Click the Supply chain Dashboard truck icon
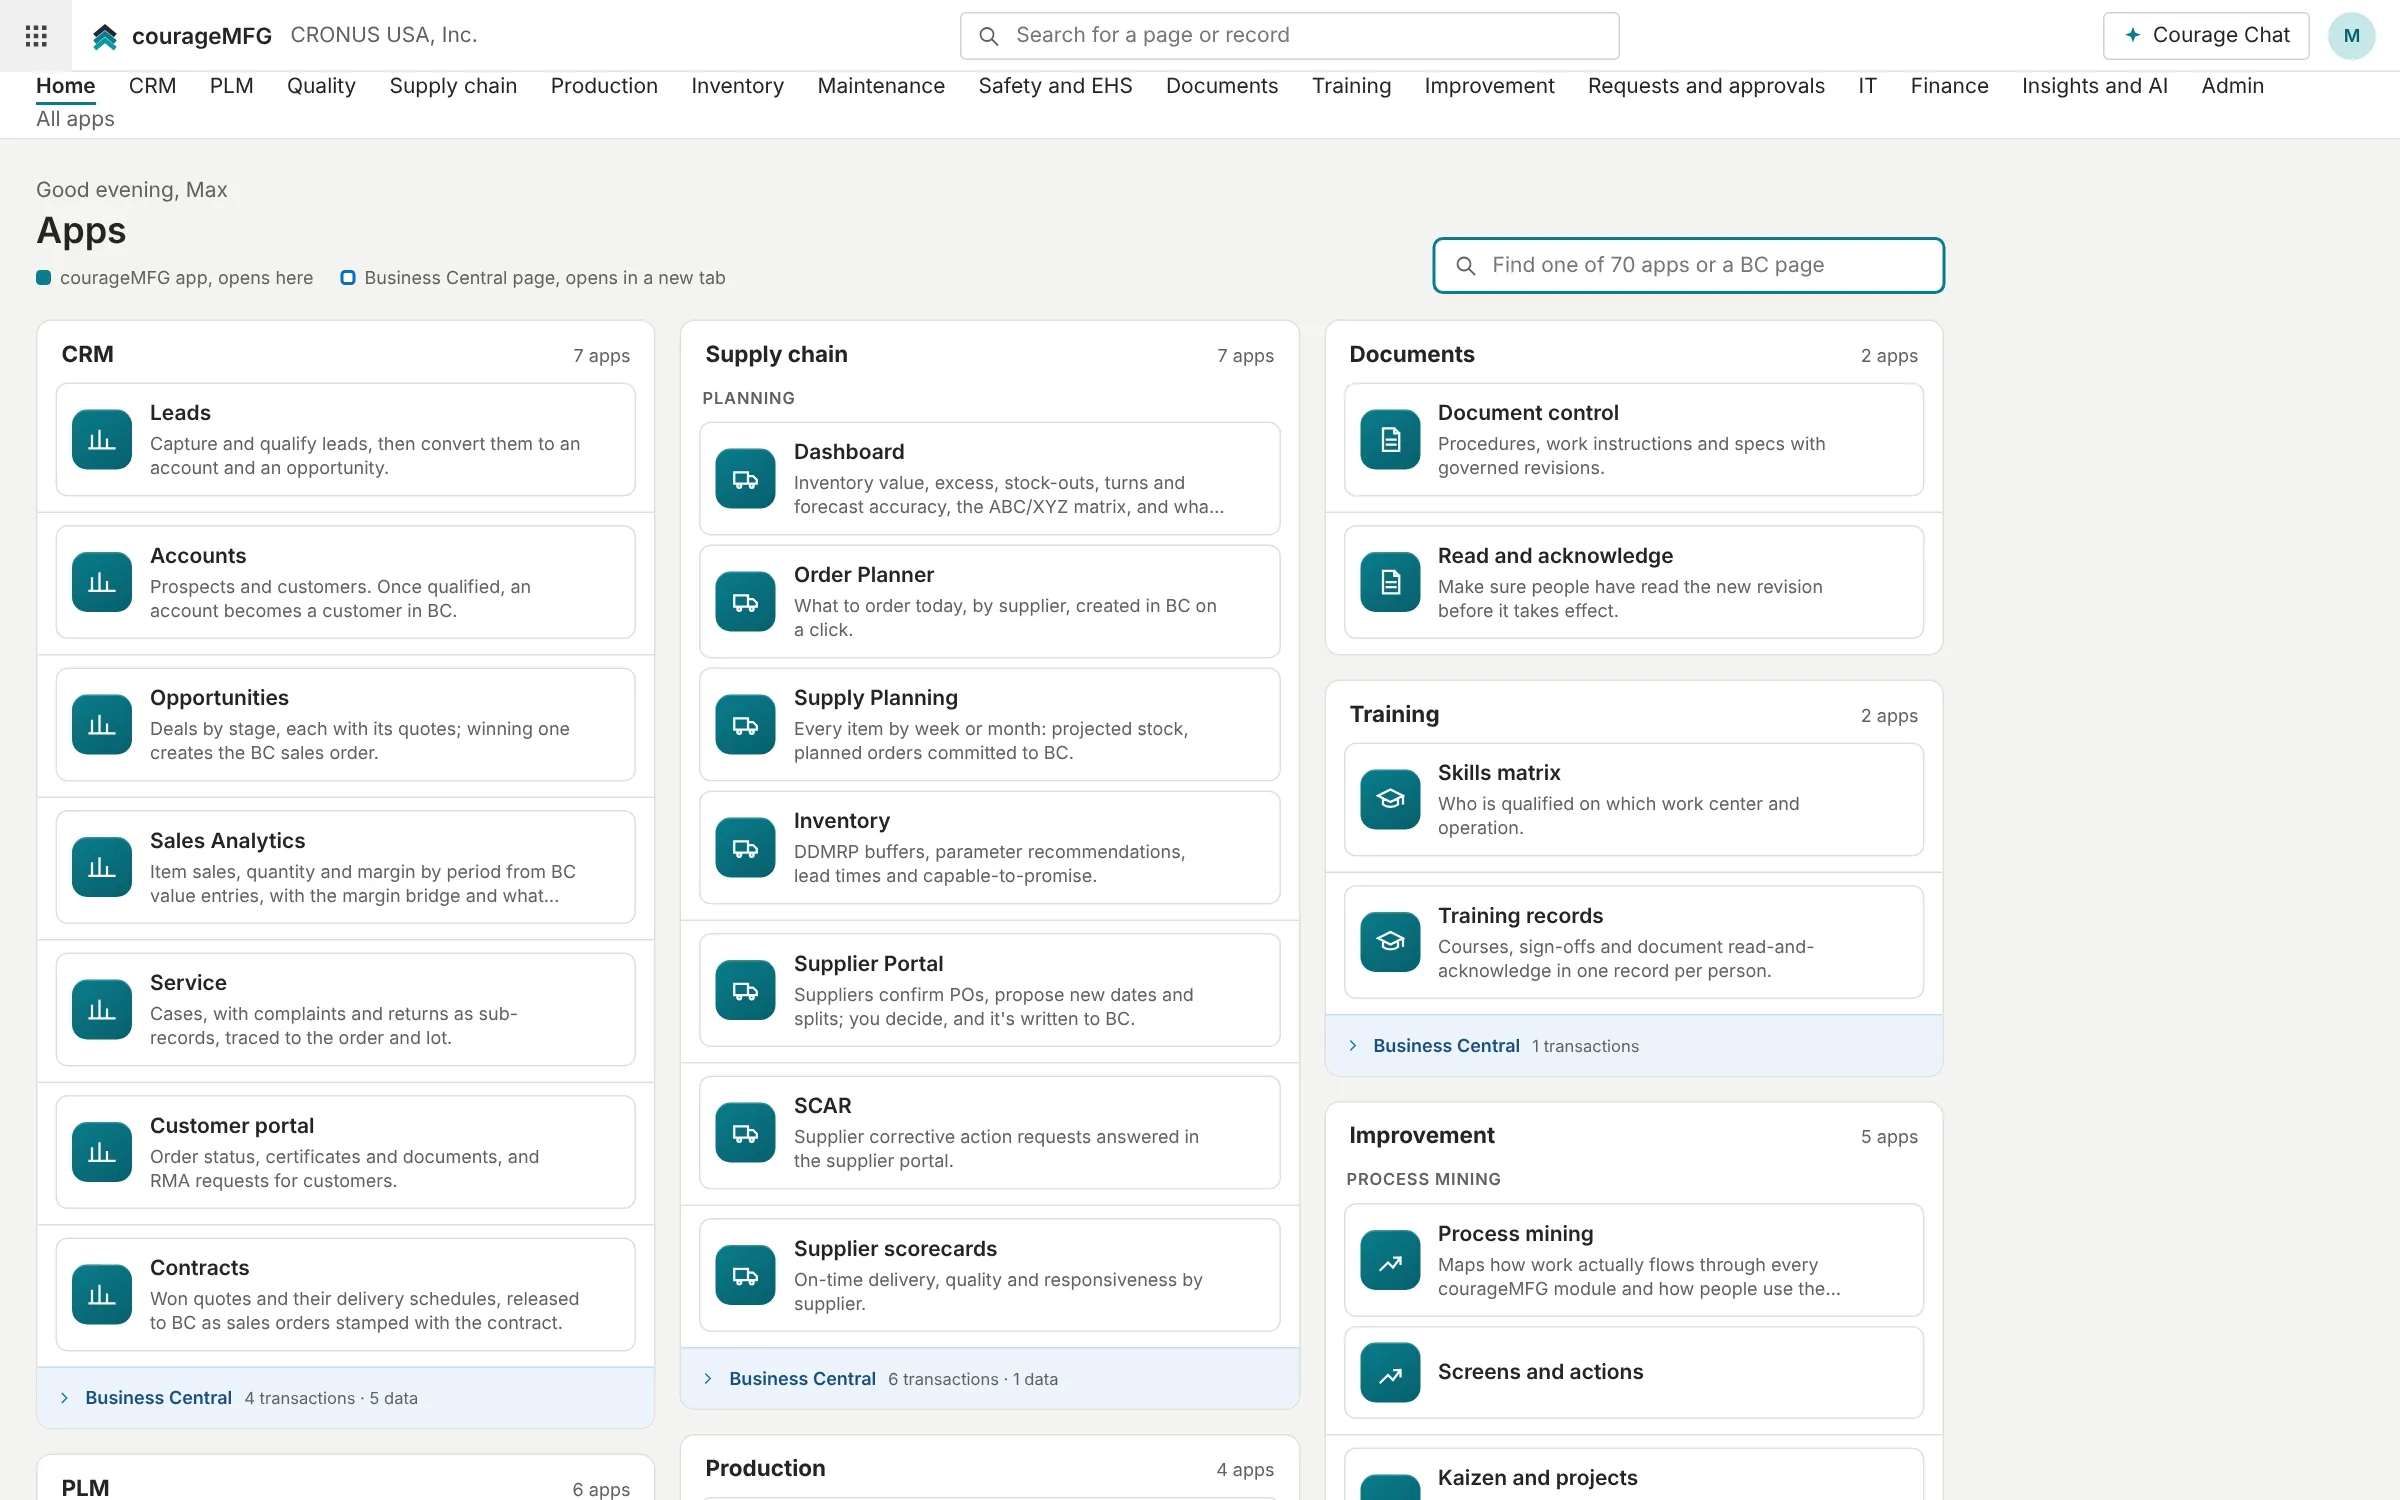 tap(745, 478)
